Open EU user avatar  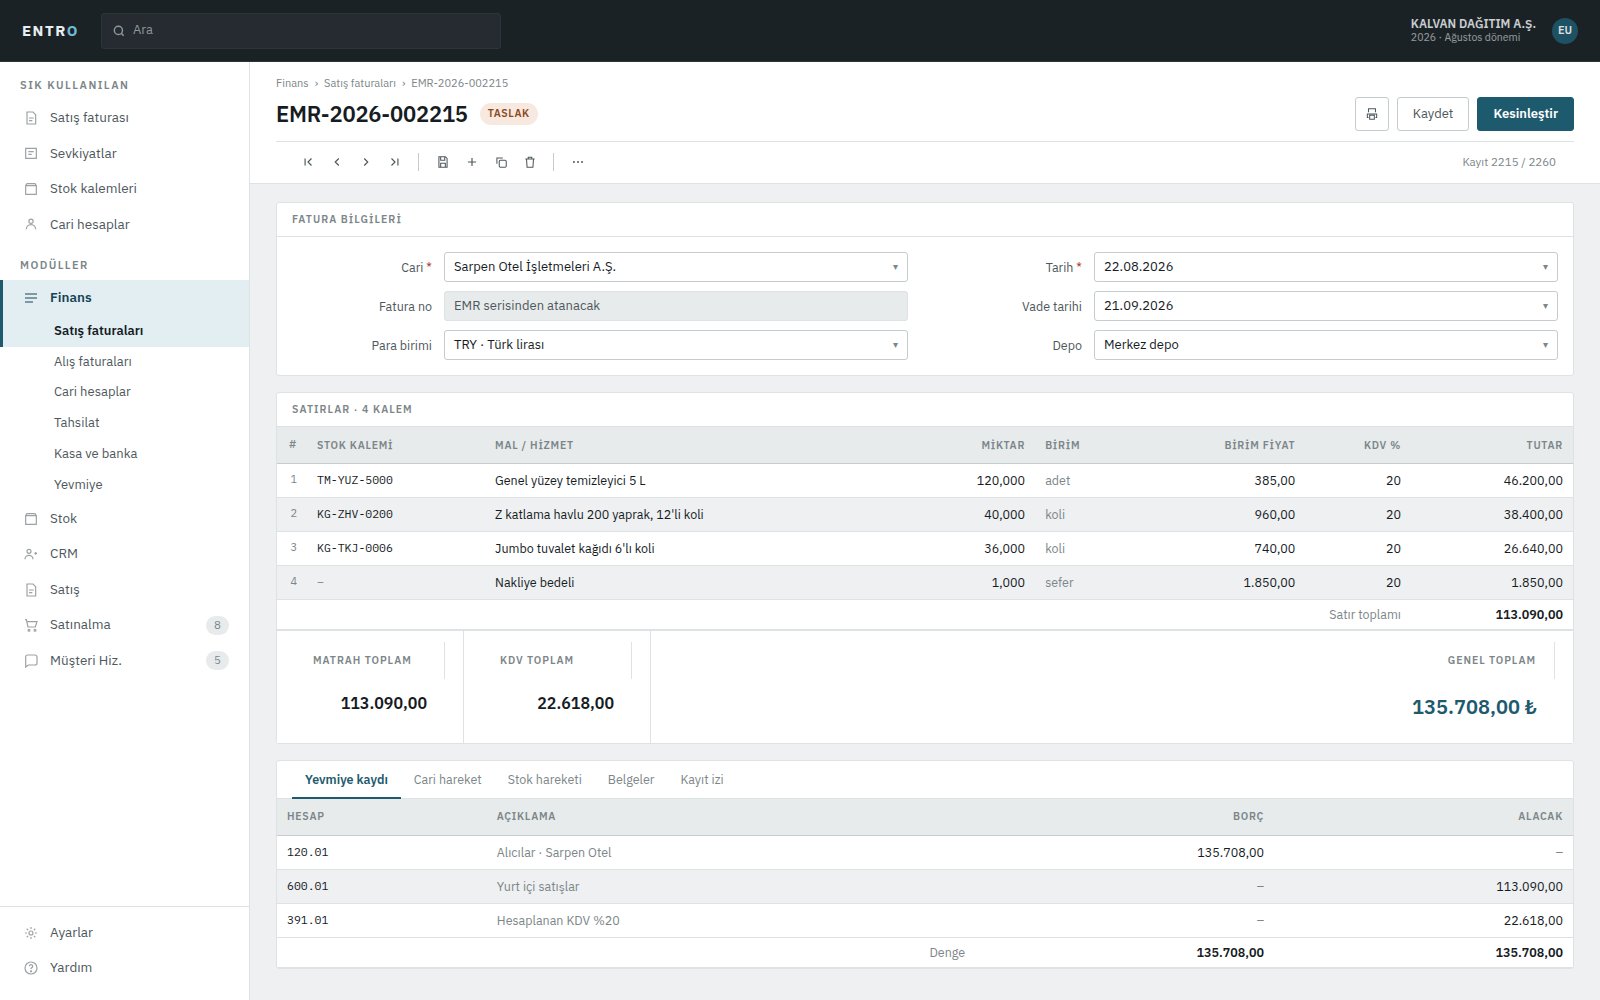[1565, 30]
